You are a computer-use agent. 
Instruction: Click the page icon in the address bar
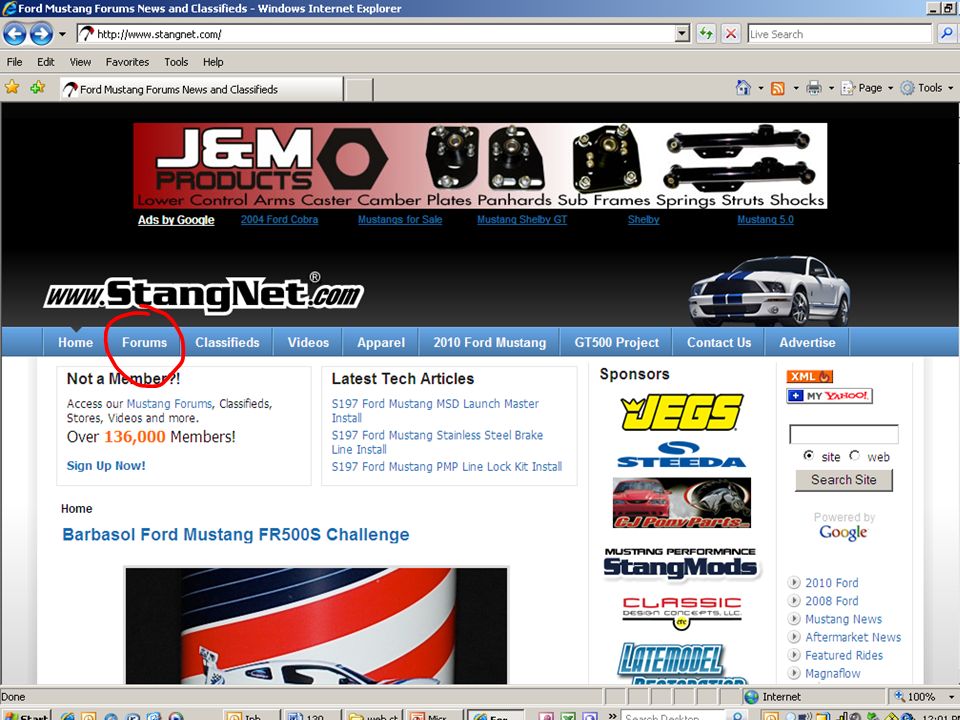[x=86, y=34]
